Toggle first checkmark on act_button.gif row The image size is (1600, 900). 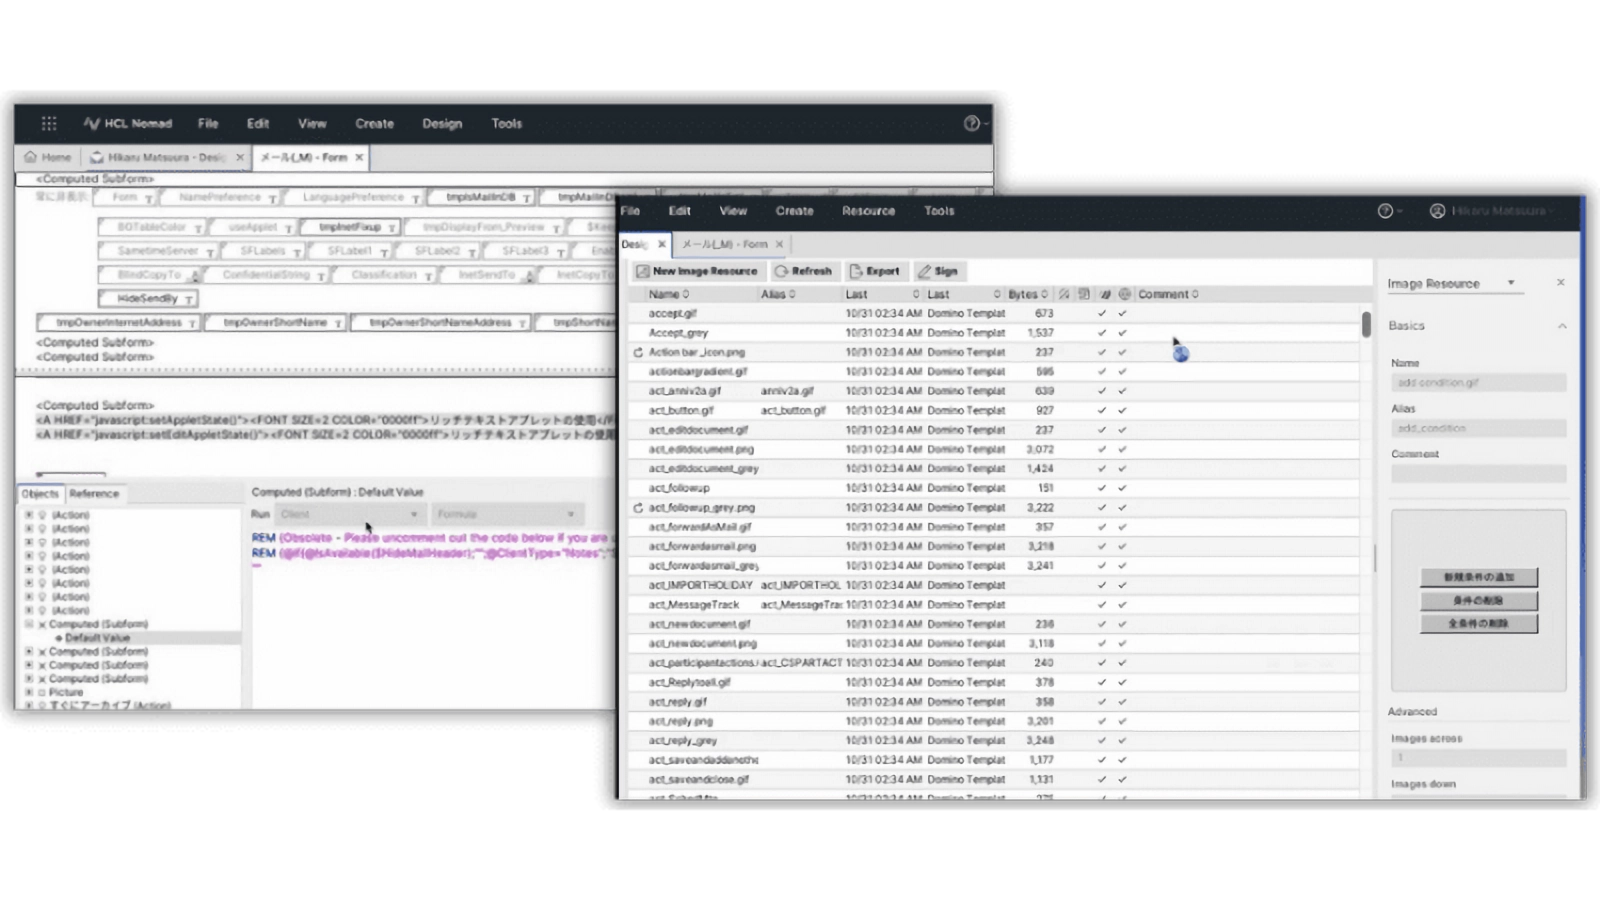point(1102,410)
